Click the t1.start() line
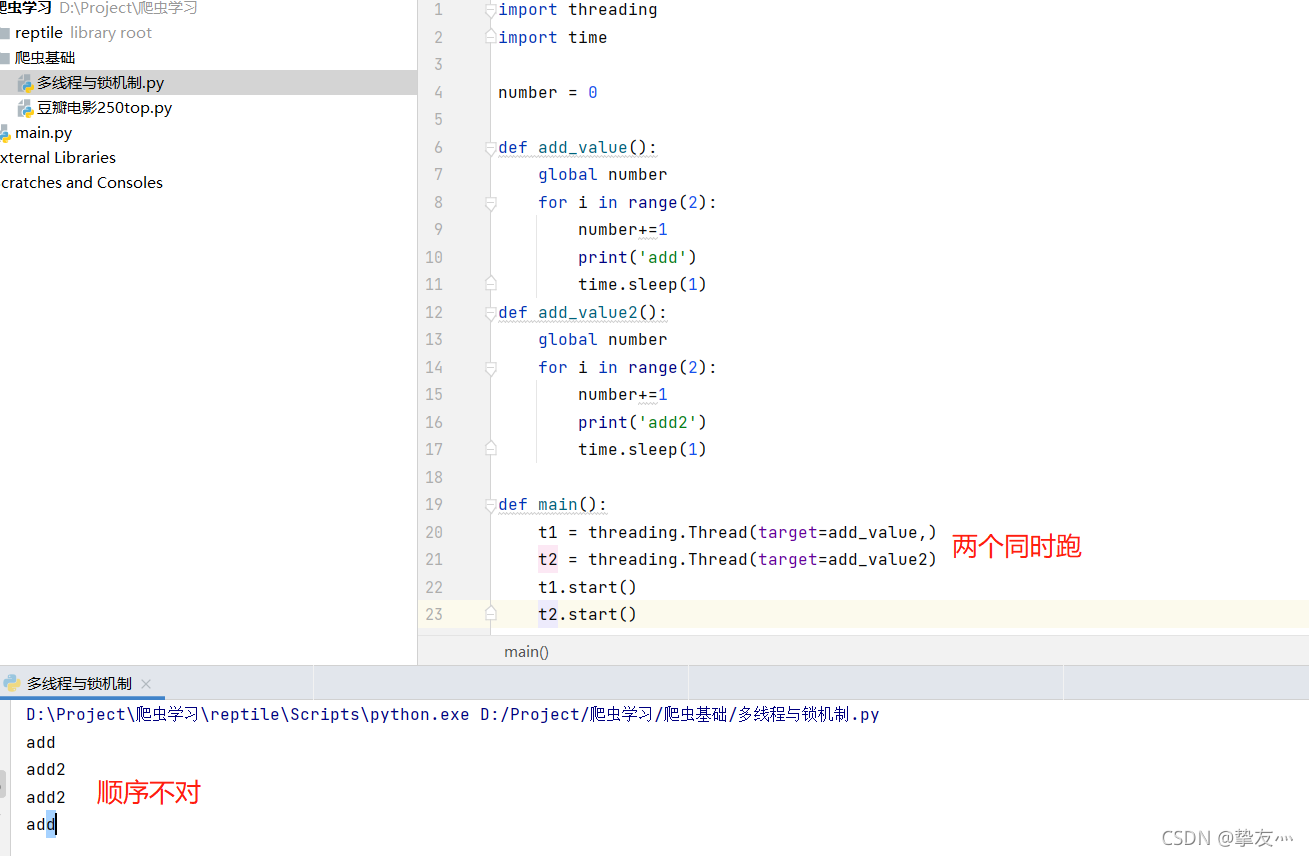 click(x=587, y=588)
